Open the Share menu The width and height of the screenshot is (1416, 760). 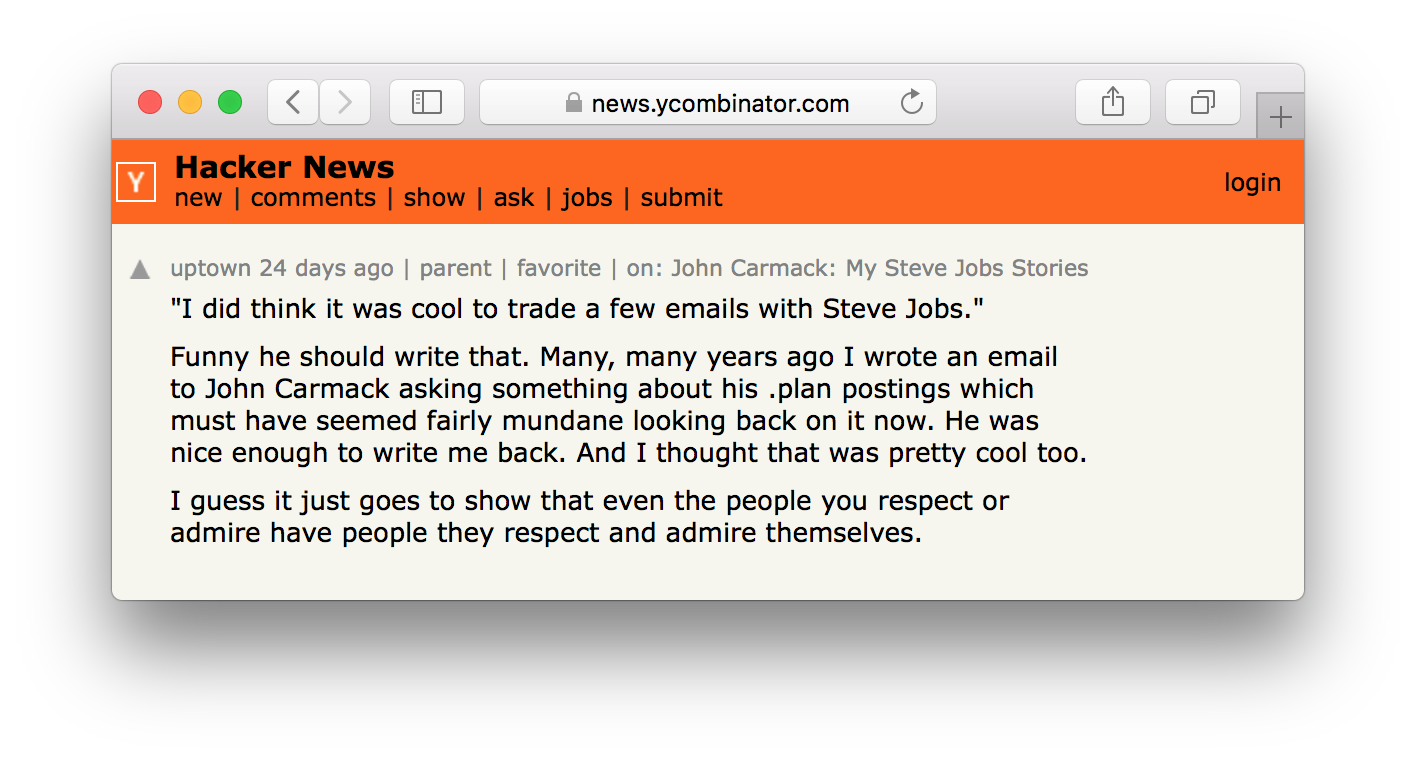pyautogui.click(x=1113, y=102)
